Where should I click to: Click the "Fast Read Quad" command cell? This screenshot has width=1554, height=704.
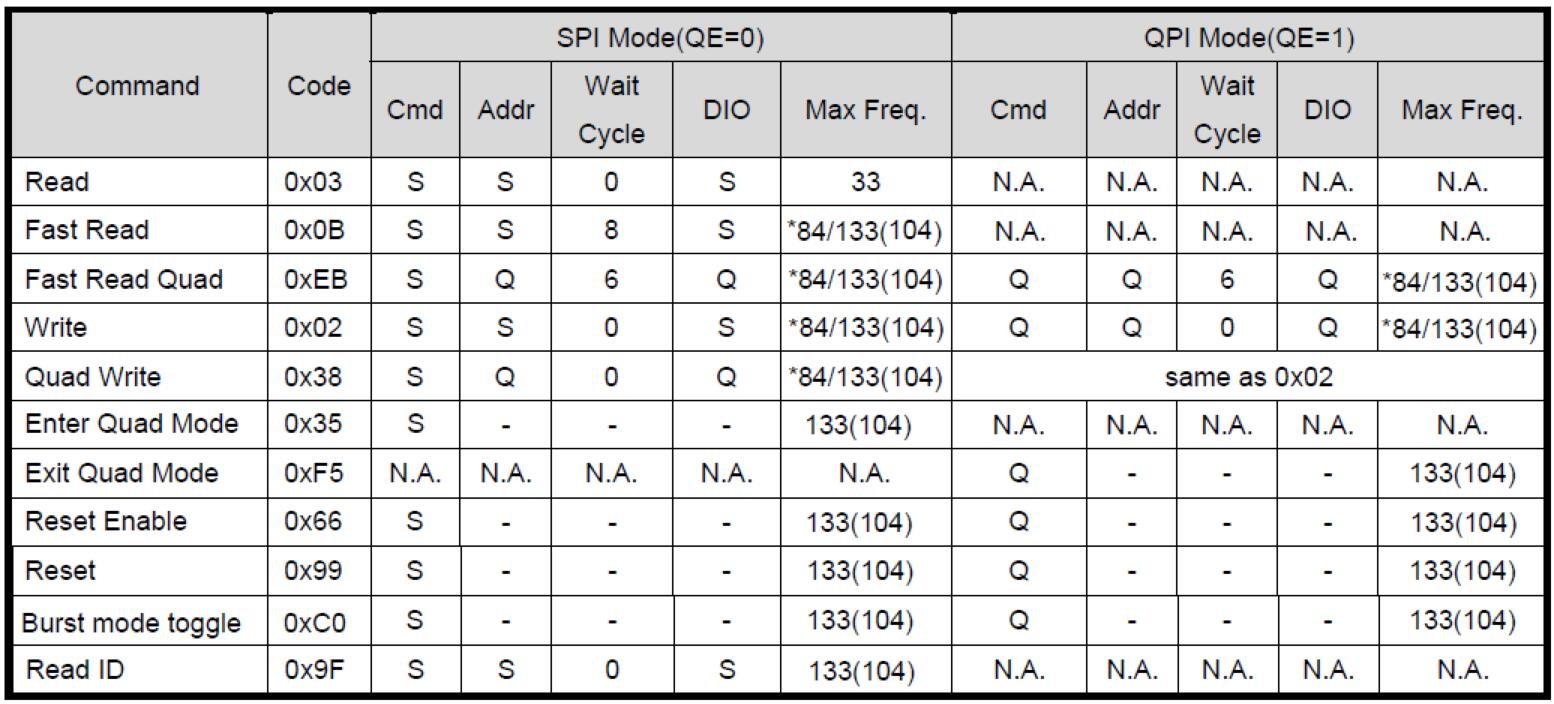pyautogui.click(x=123, y=279)
